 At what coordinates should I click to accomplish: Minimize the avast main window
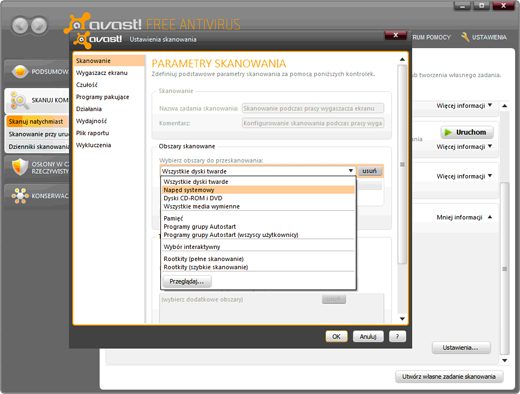tap(462, 6)
